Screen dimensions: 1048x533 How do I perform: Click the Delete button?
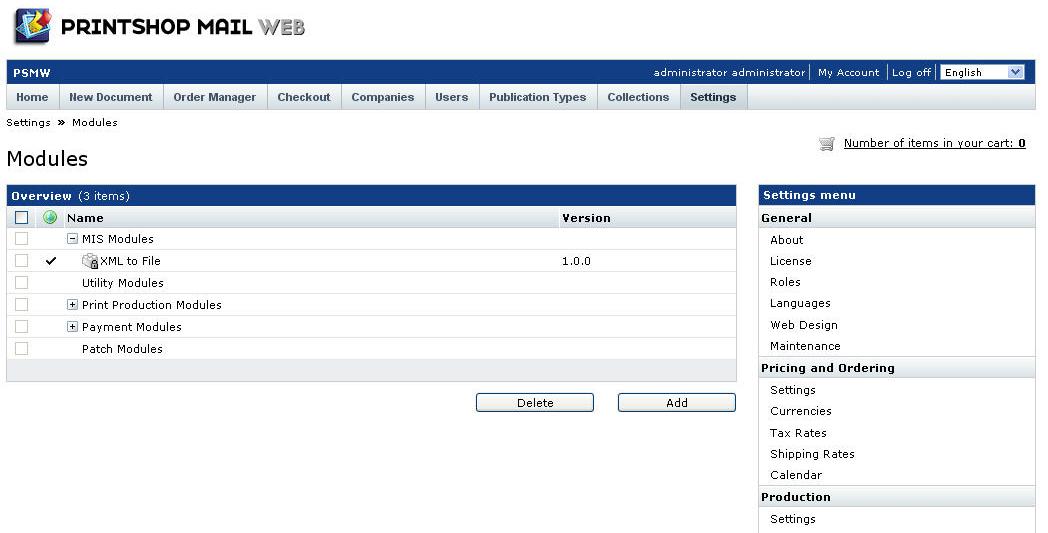click(x=535, y=403)
